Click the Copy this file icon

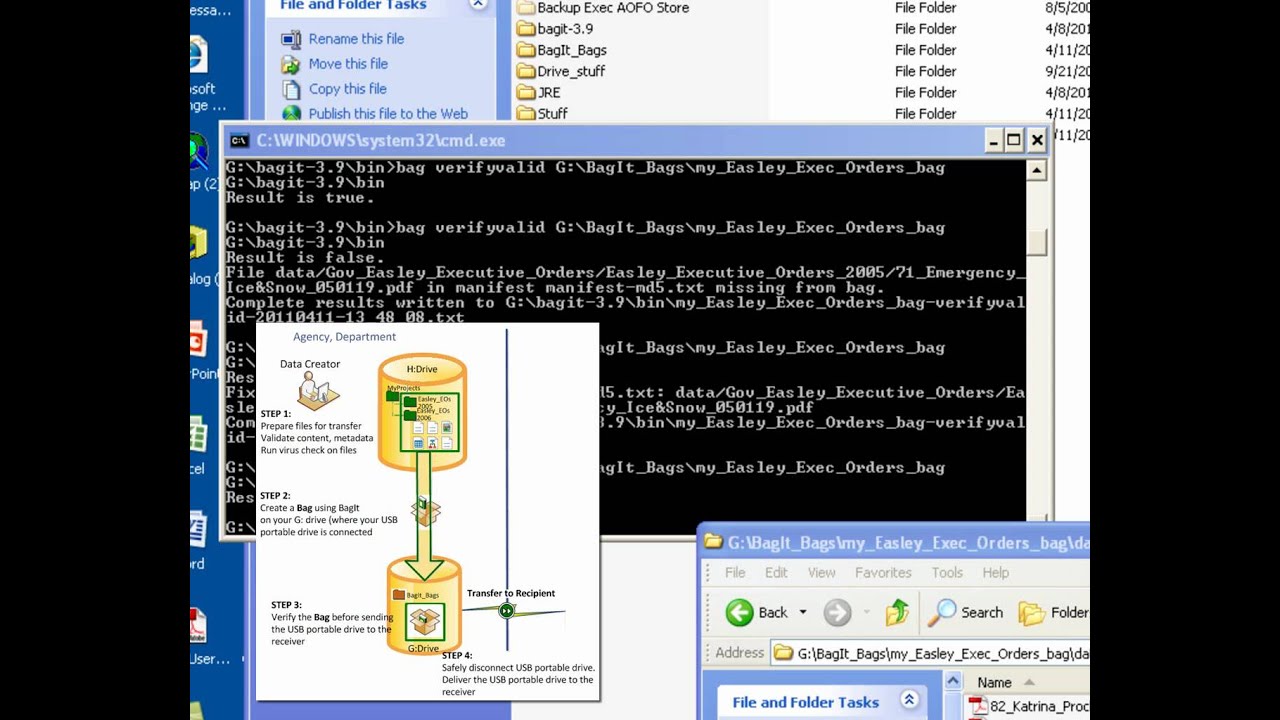pos(291,89)
